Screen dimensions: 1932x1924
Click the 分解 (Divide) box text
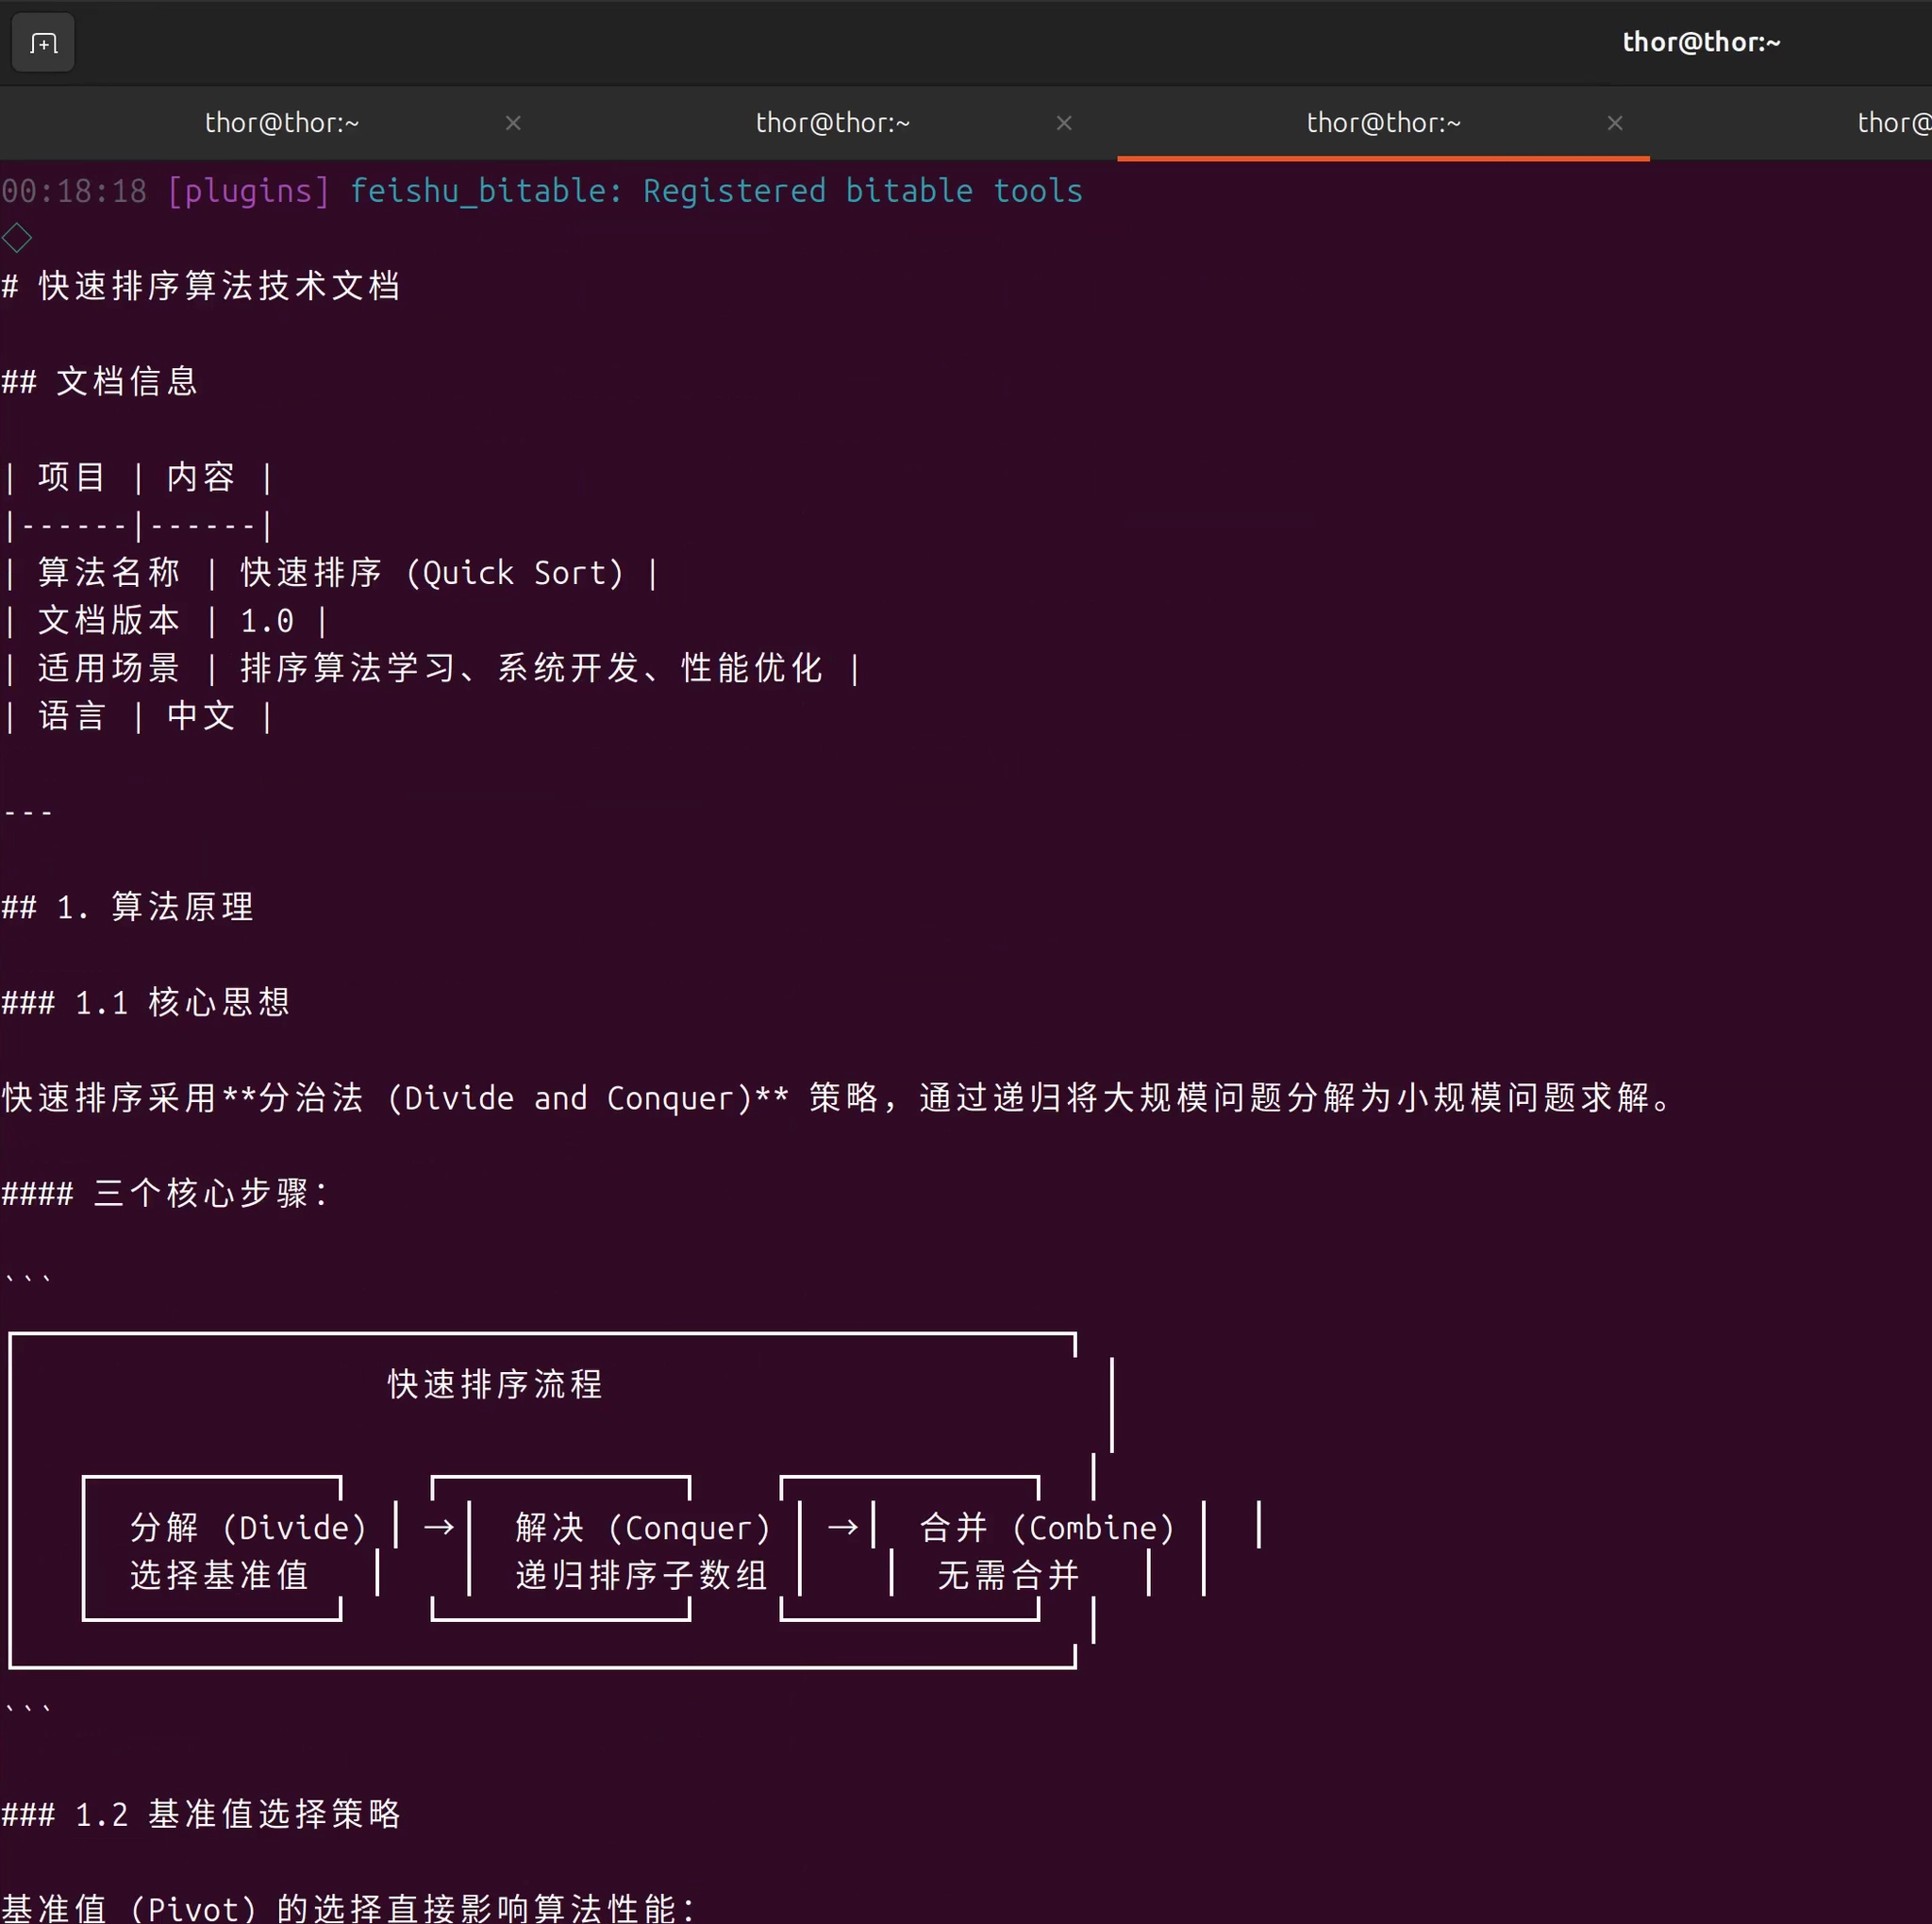point(248,1527)
